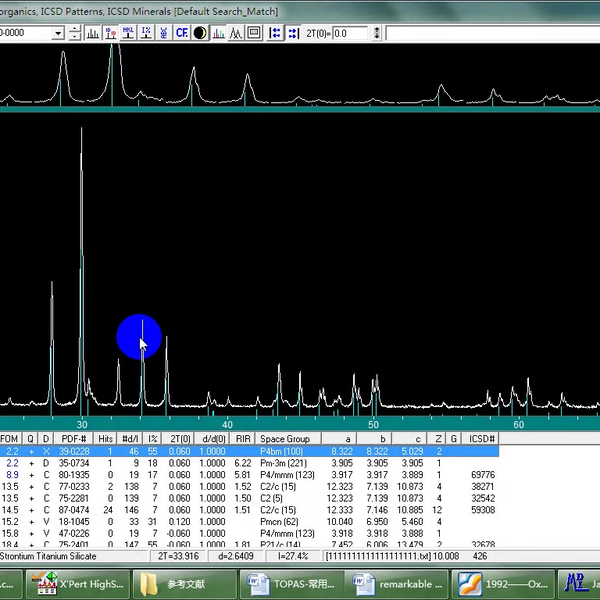The width and height of the screenshot is (600, 600).
Task: Select the PDF 39-0228 row
Action: pyautogui.click(x=74, y=452)
